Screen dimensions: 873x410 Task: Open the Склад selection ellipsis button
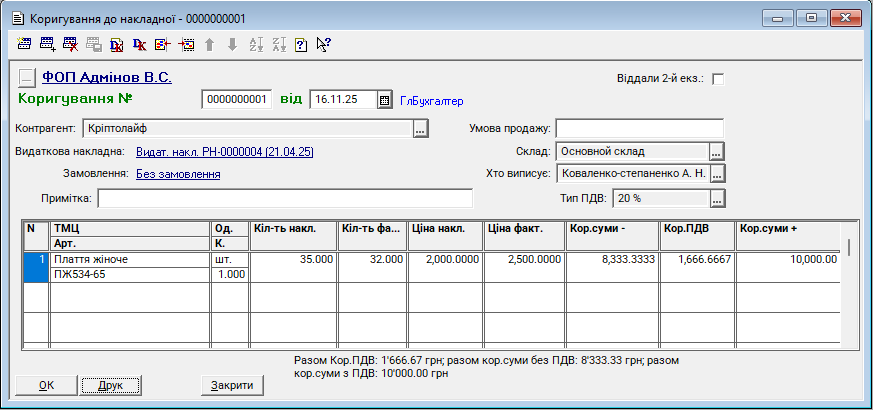716,152
